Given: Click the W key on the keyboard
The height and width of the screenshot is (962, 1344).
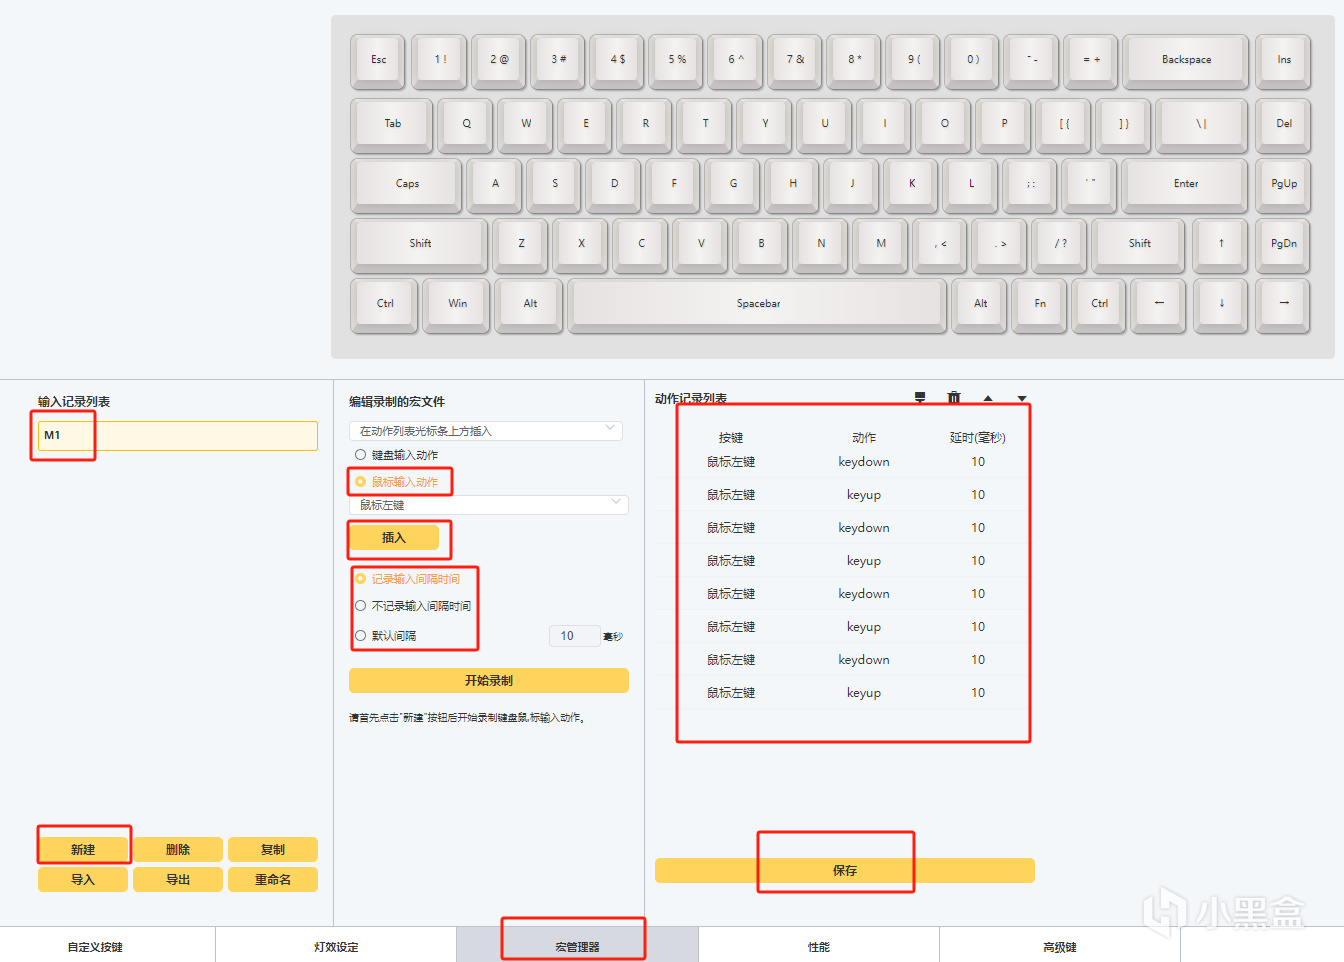Looking at the screenshot, I should coord(526,124).
